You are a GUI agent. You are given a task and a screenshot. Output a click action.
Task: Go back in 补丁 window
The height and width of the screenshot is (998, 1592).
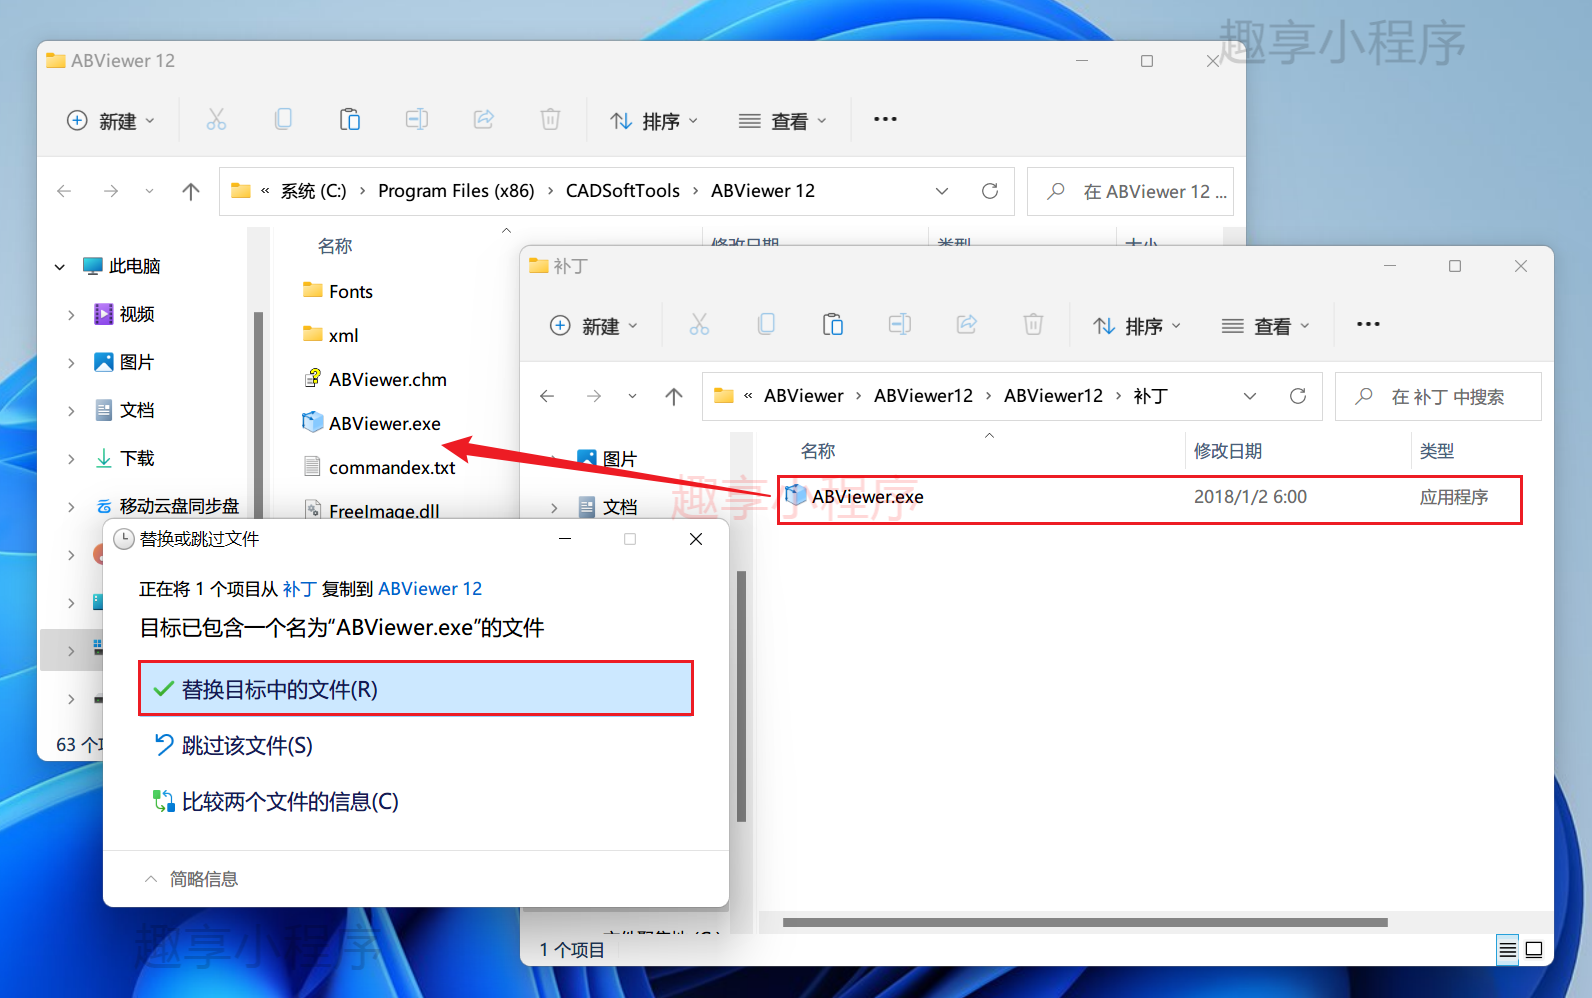click(x=547, y=396)
